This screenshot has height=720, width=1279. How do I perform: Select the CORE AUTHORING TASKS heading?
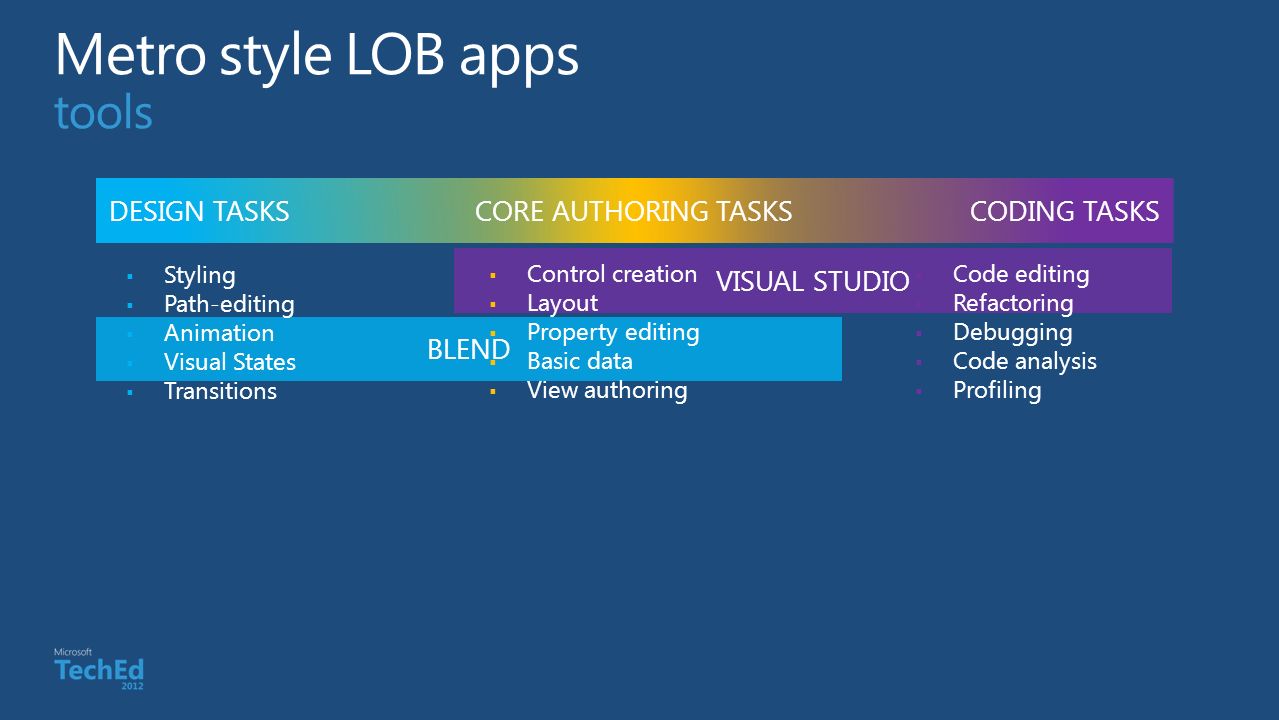pos(633,211)
